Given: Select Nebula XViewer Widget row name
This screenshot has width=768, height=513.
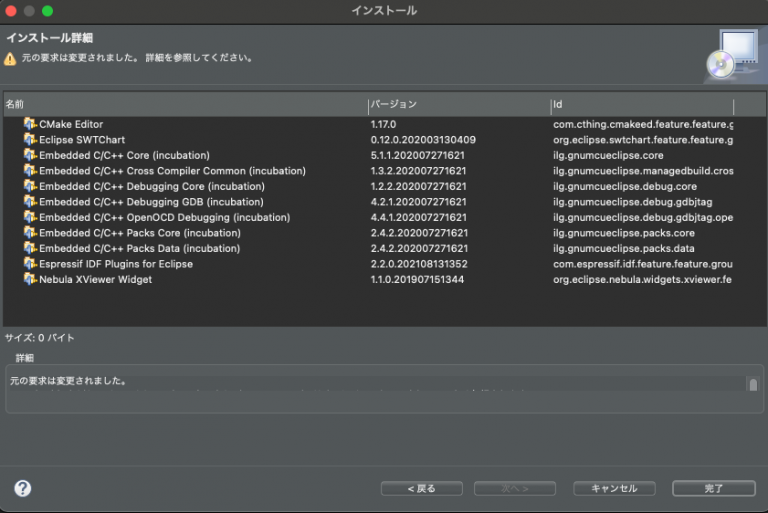Looking at the screenshot, I should (96, 280).
